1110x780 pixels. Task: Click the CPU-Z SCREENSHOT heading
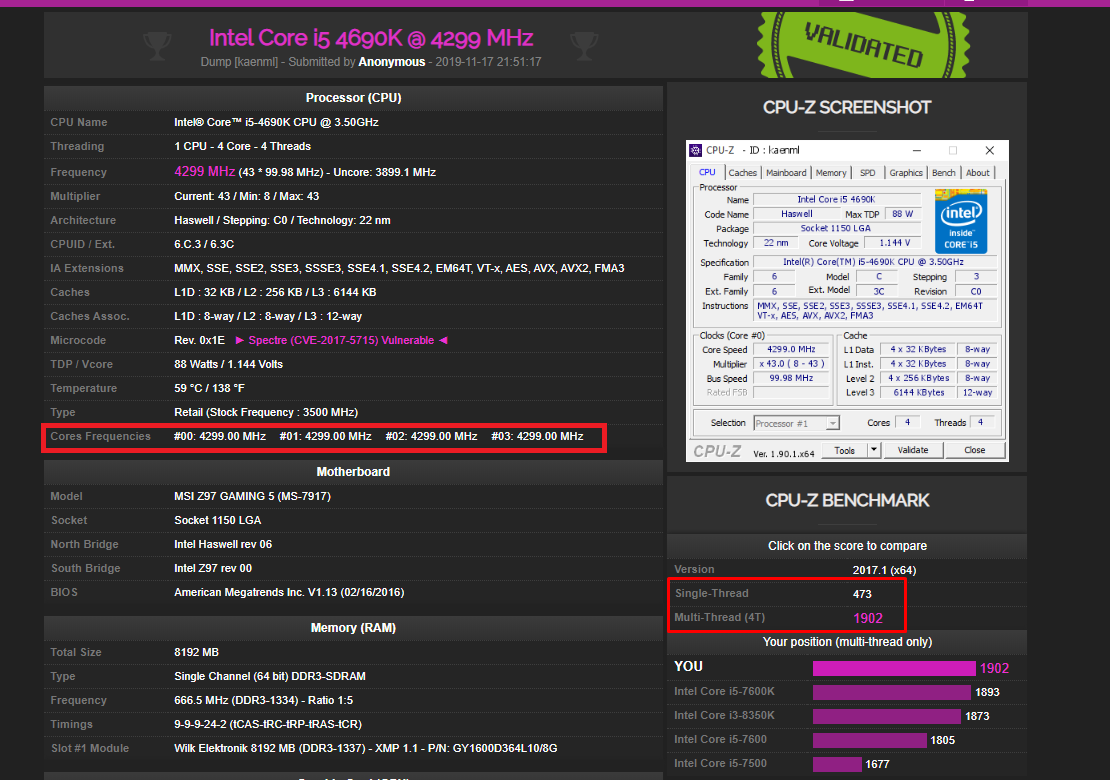click(847, 108)
